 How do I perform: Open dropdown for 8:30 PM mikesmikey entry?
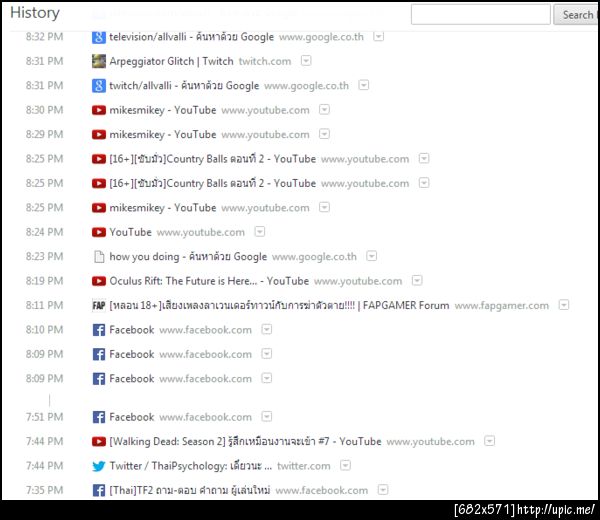[x=324, y=110]
